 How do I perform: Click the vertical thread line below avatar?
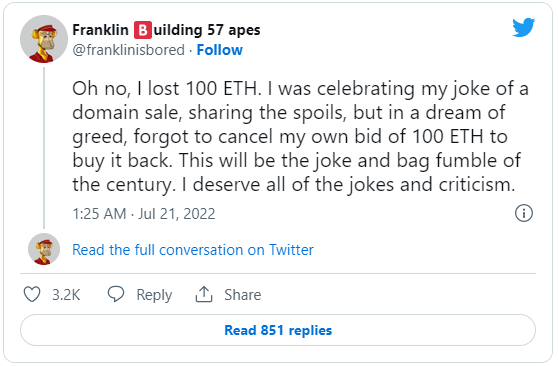44,148
